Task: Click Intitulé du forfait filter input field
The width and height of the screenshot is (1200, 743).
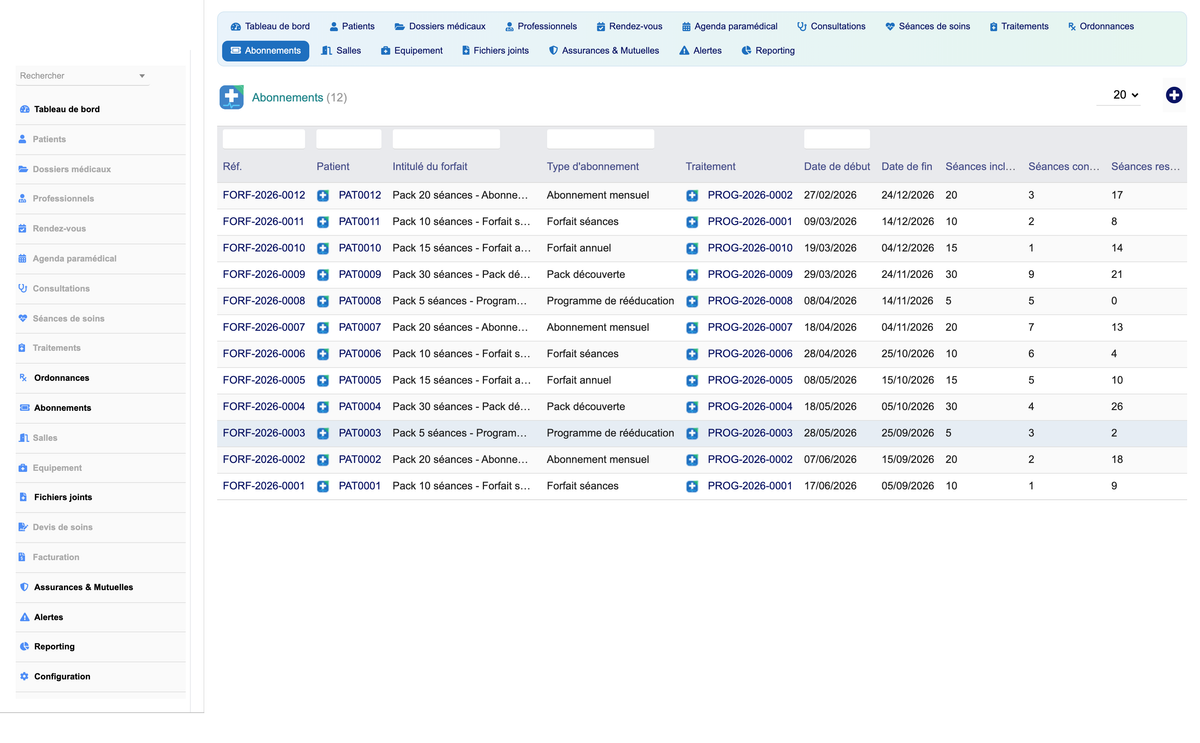Action: point(446,139)
